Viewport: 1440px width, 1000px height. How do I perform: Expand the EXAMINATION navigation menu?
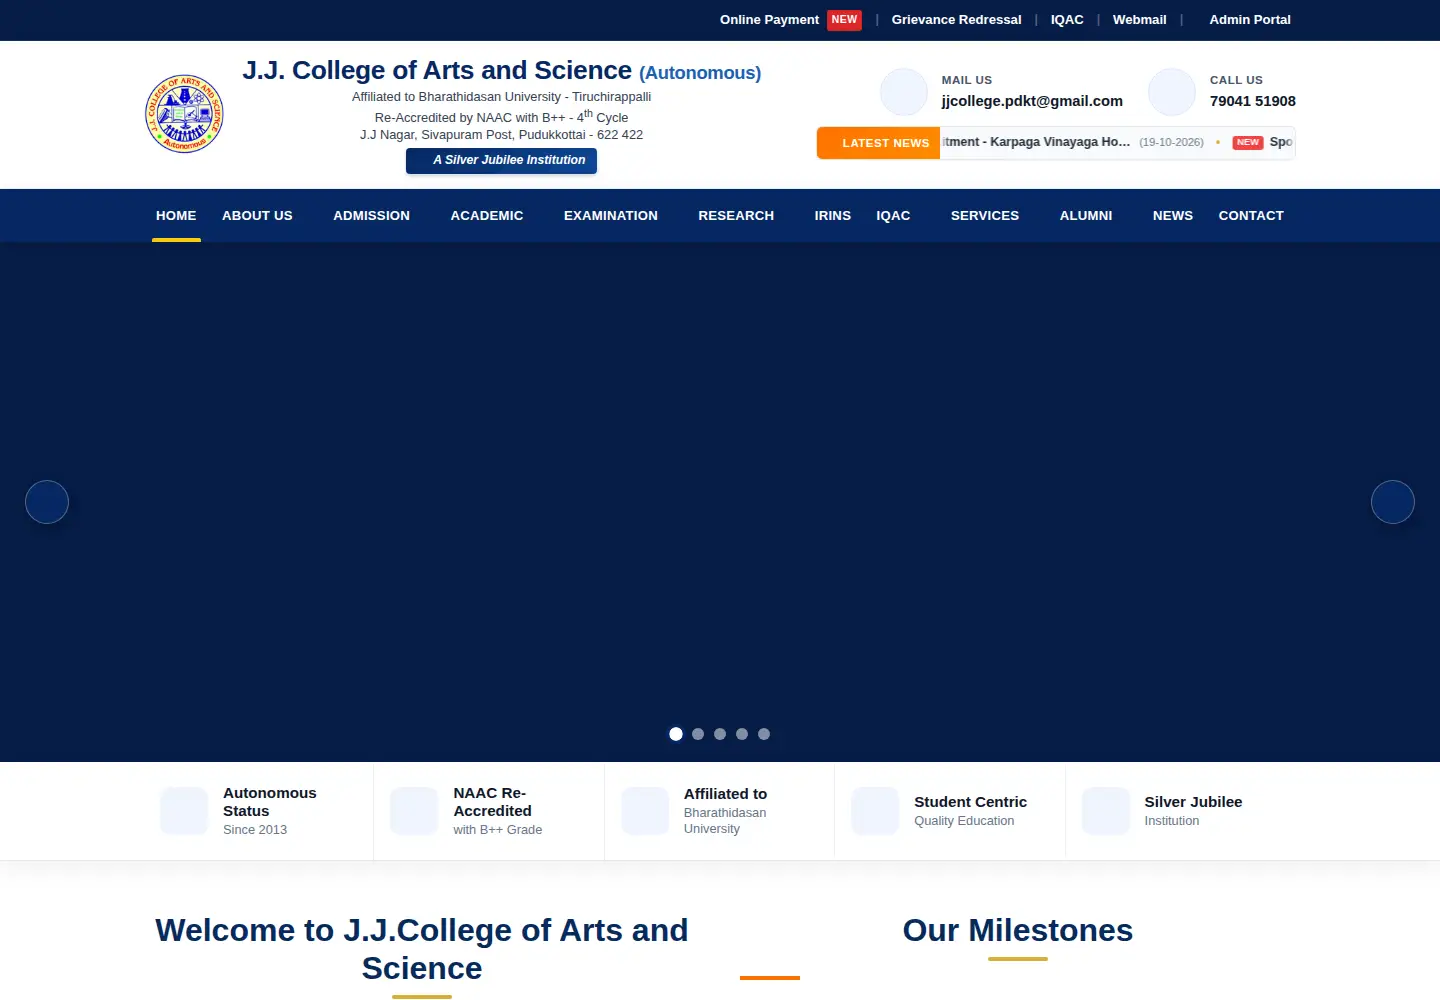(x=611, y=216)
